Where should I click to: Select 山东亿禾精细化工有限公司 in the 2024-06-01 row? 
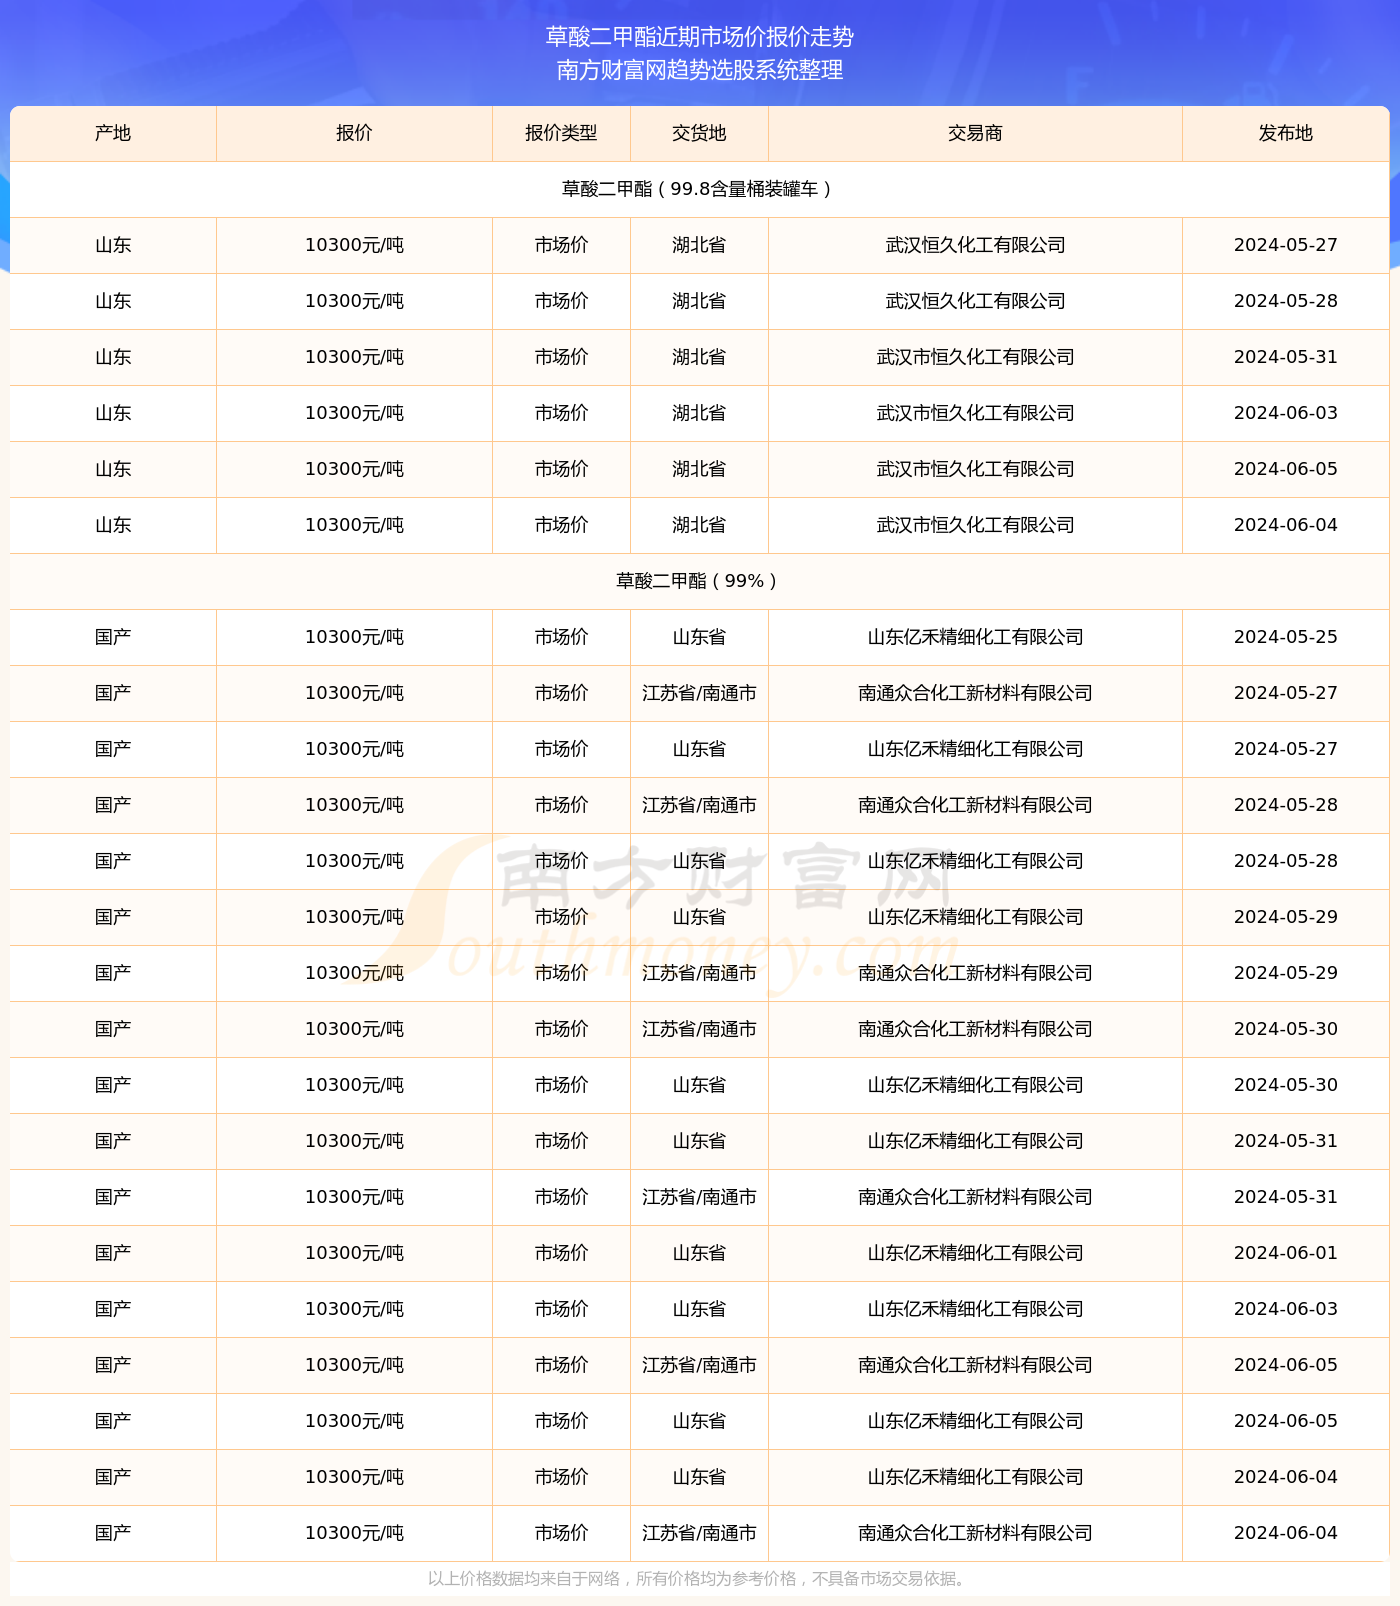pyautogui.click(x=975, y=1253)
